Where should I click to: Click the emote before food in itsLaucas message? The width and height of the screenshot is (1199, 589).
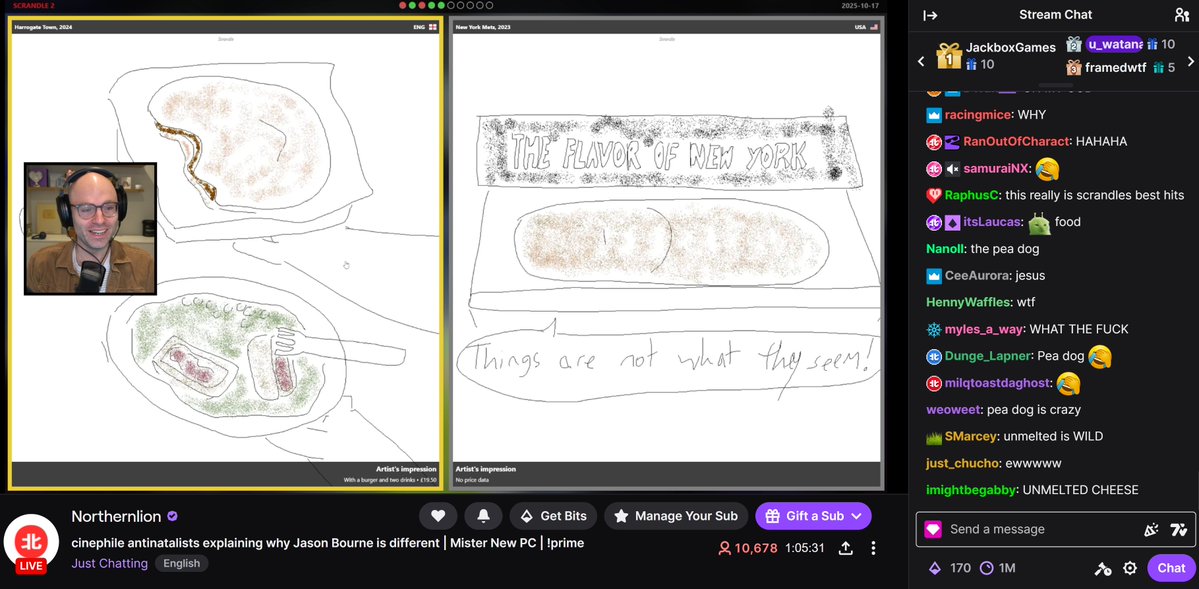point(1039,223)
